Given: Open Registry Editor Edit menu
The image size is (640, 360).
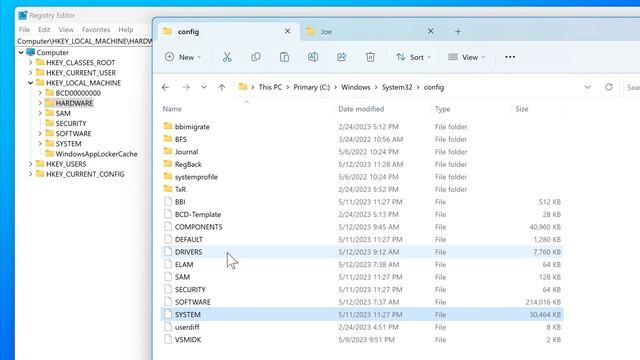Looking at the screenshot, I should 44,30.
